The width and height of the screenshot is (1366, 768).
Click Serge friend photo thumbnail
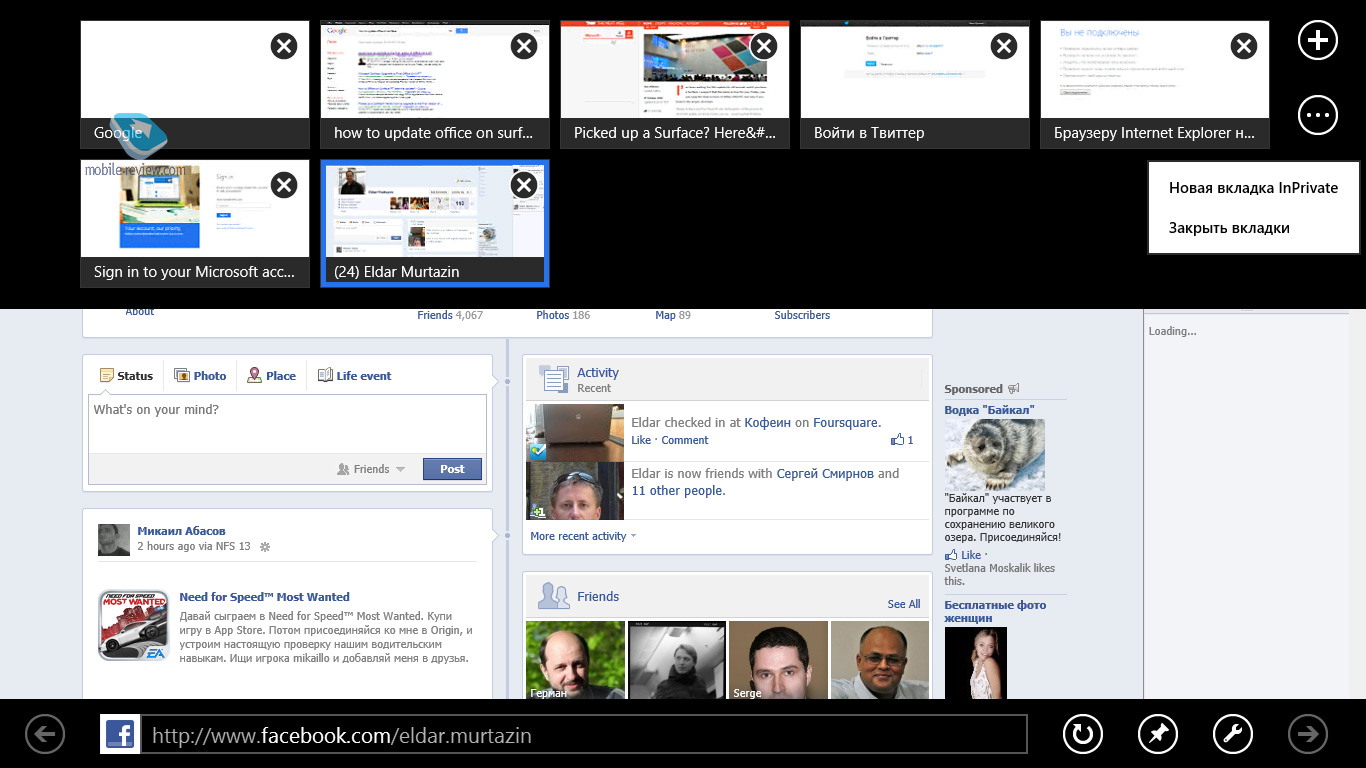(x=778, y=660)
